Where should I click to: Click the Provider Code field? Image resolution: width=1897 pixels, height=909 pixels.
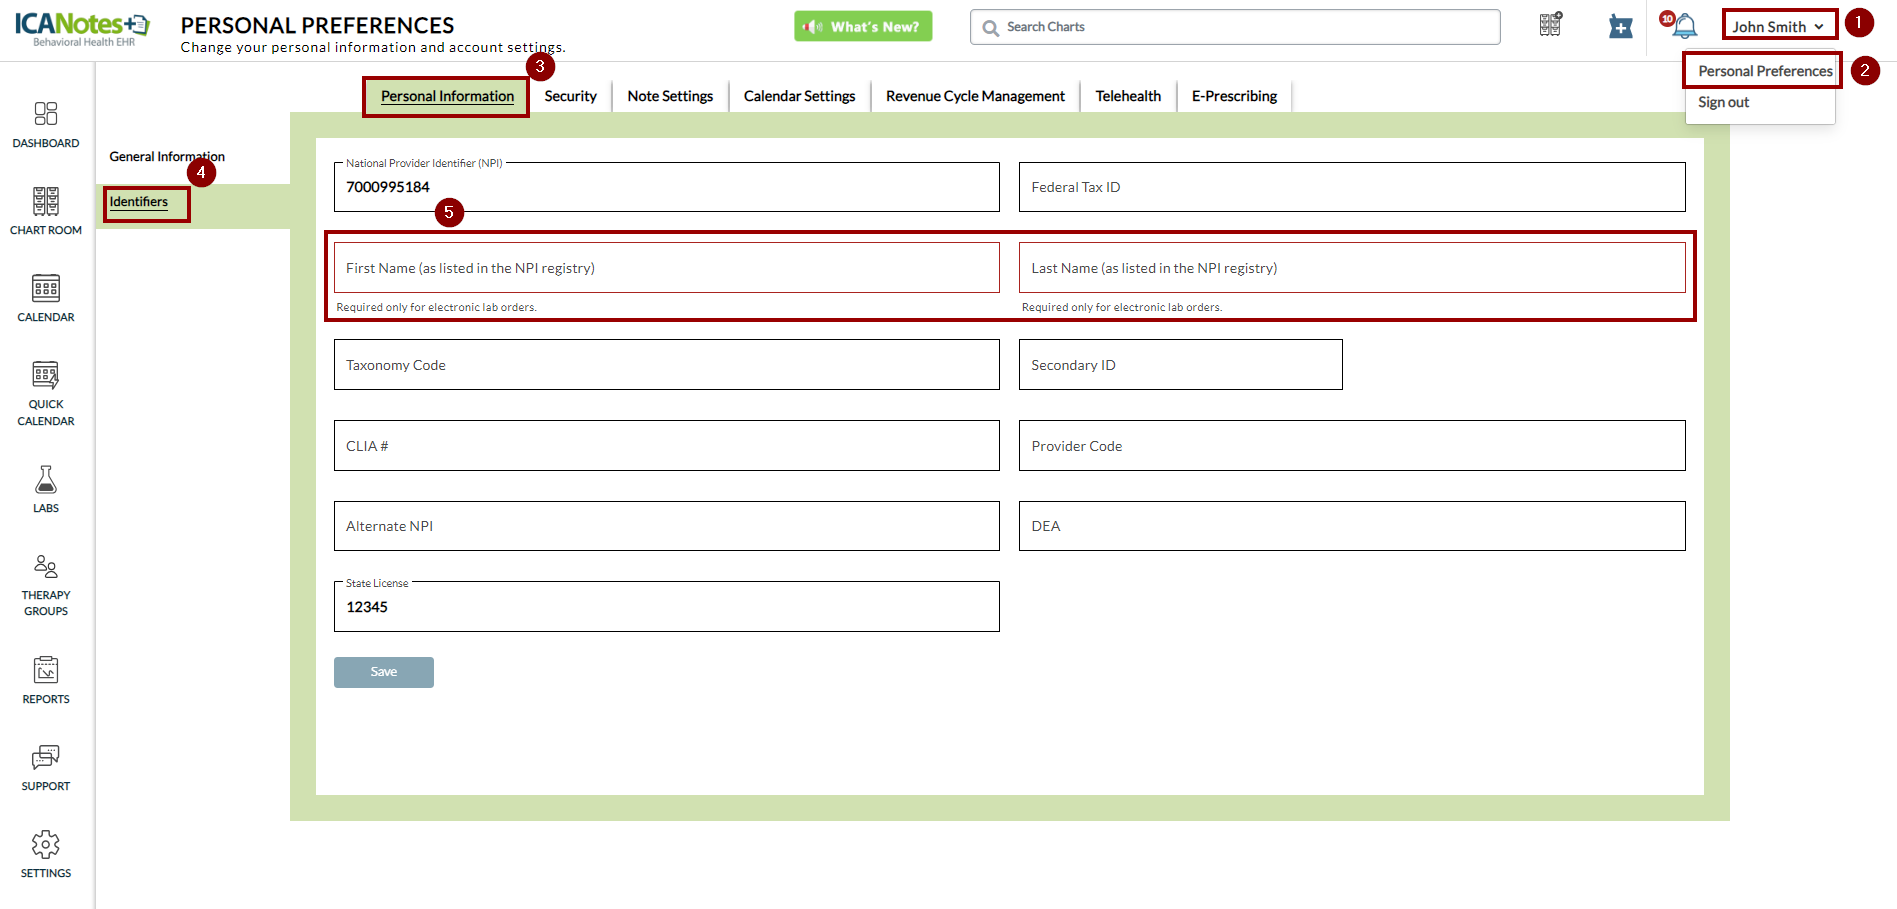[x=1352, y=446]
